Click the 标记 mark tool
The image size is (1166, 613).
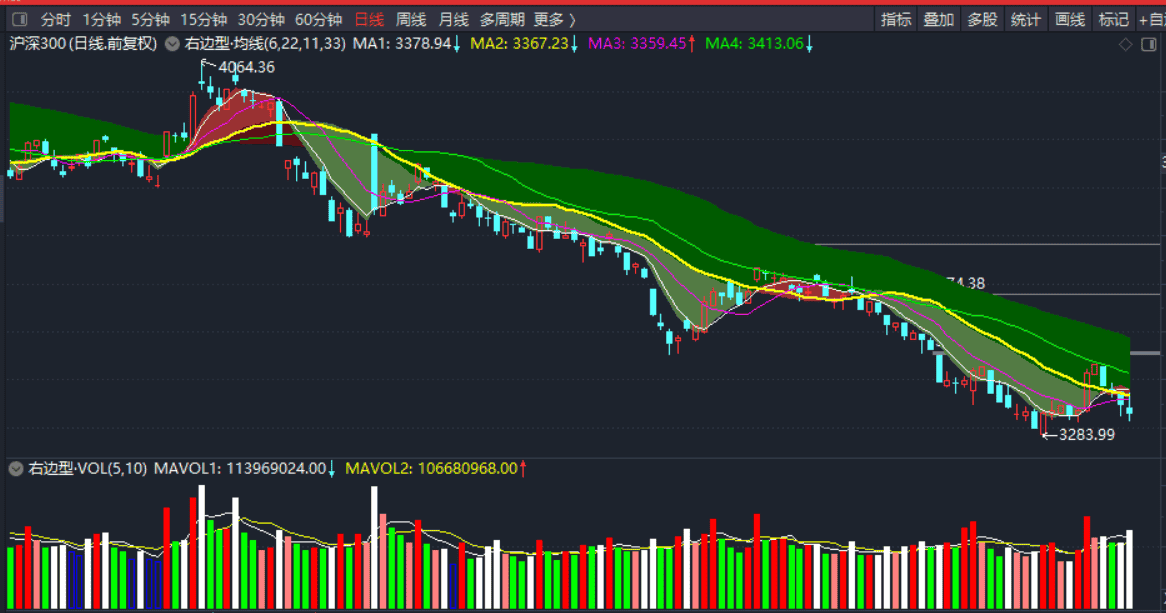(1113, 19)
